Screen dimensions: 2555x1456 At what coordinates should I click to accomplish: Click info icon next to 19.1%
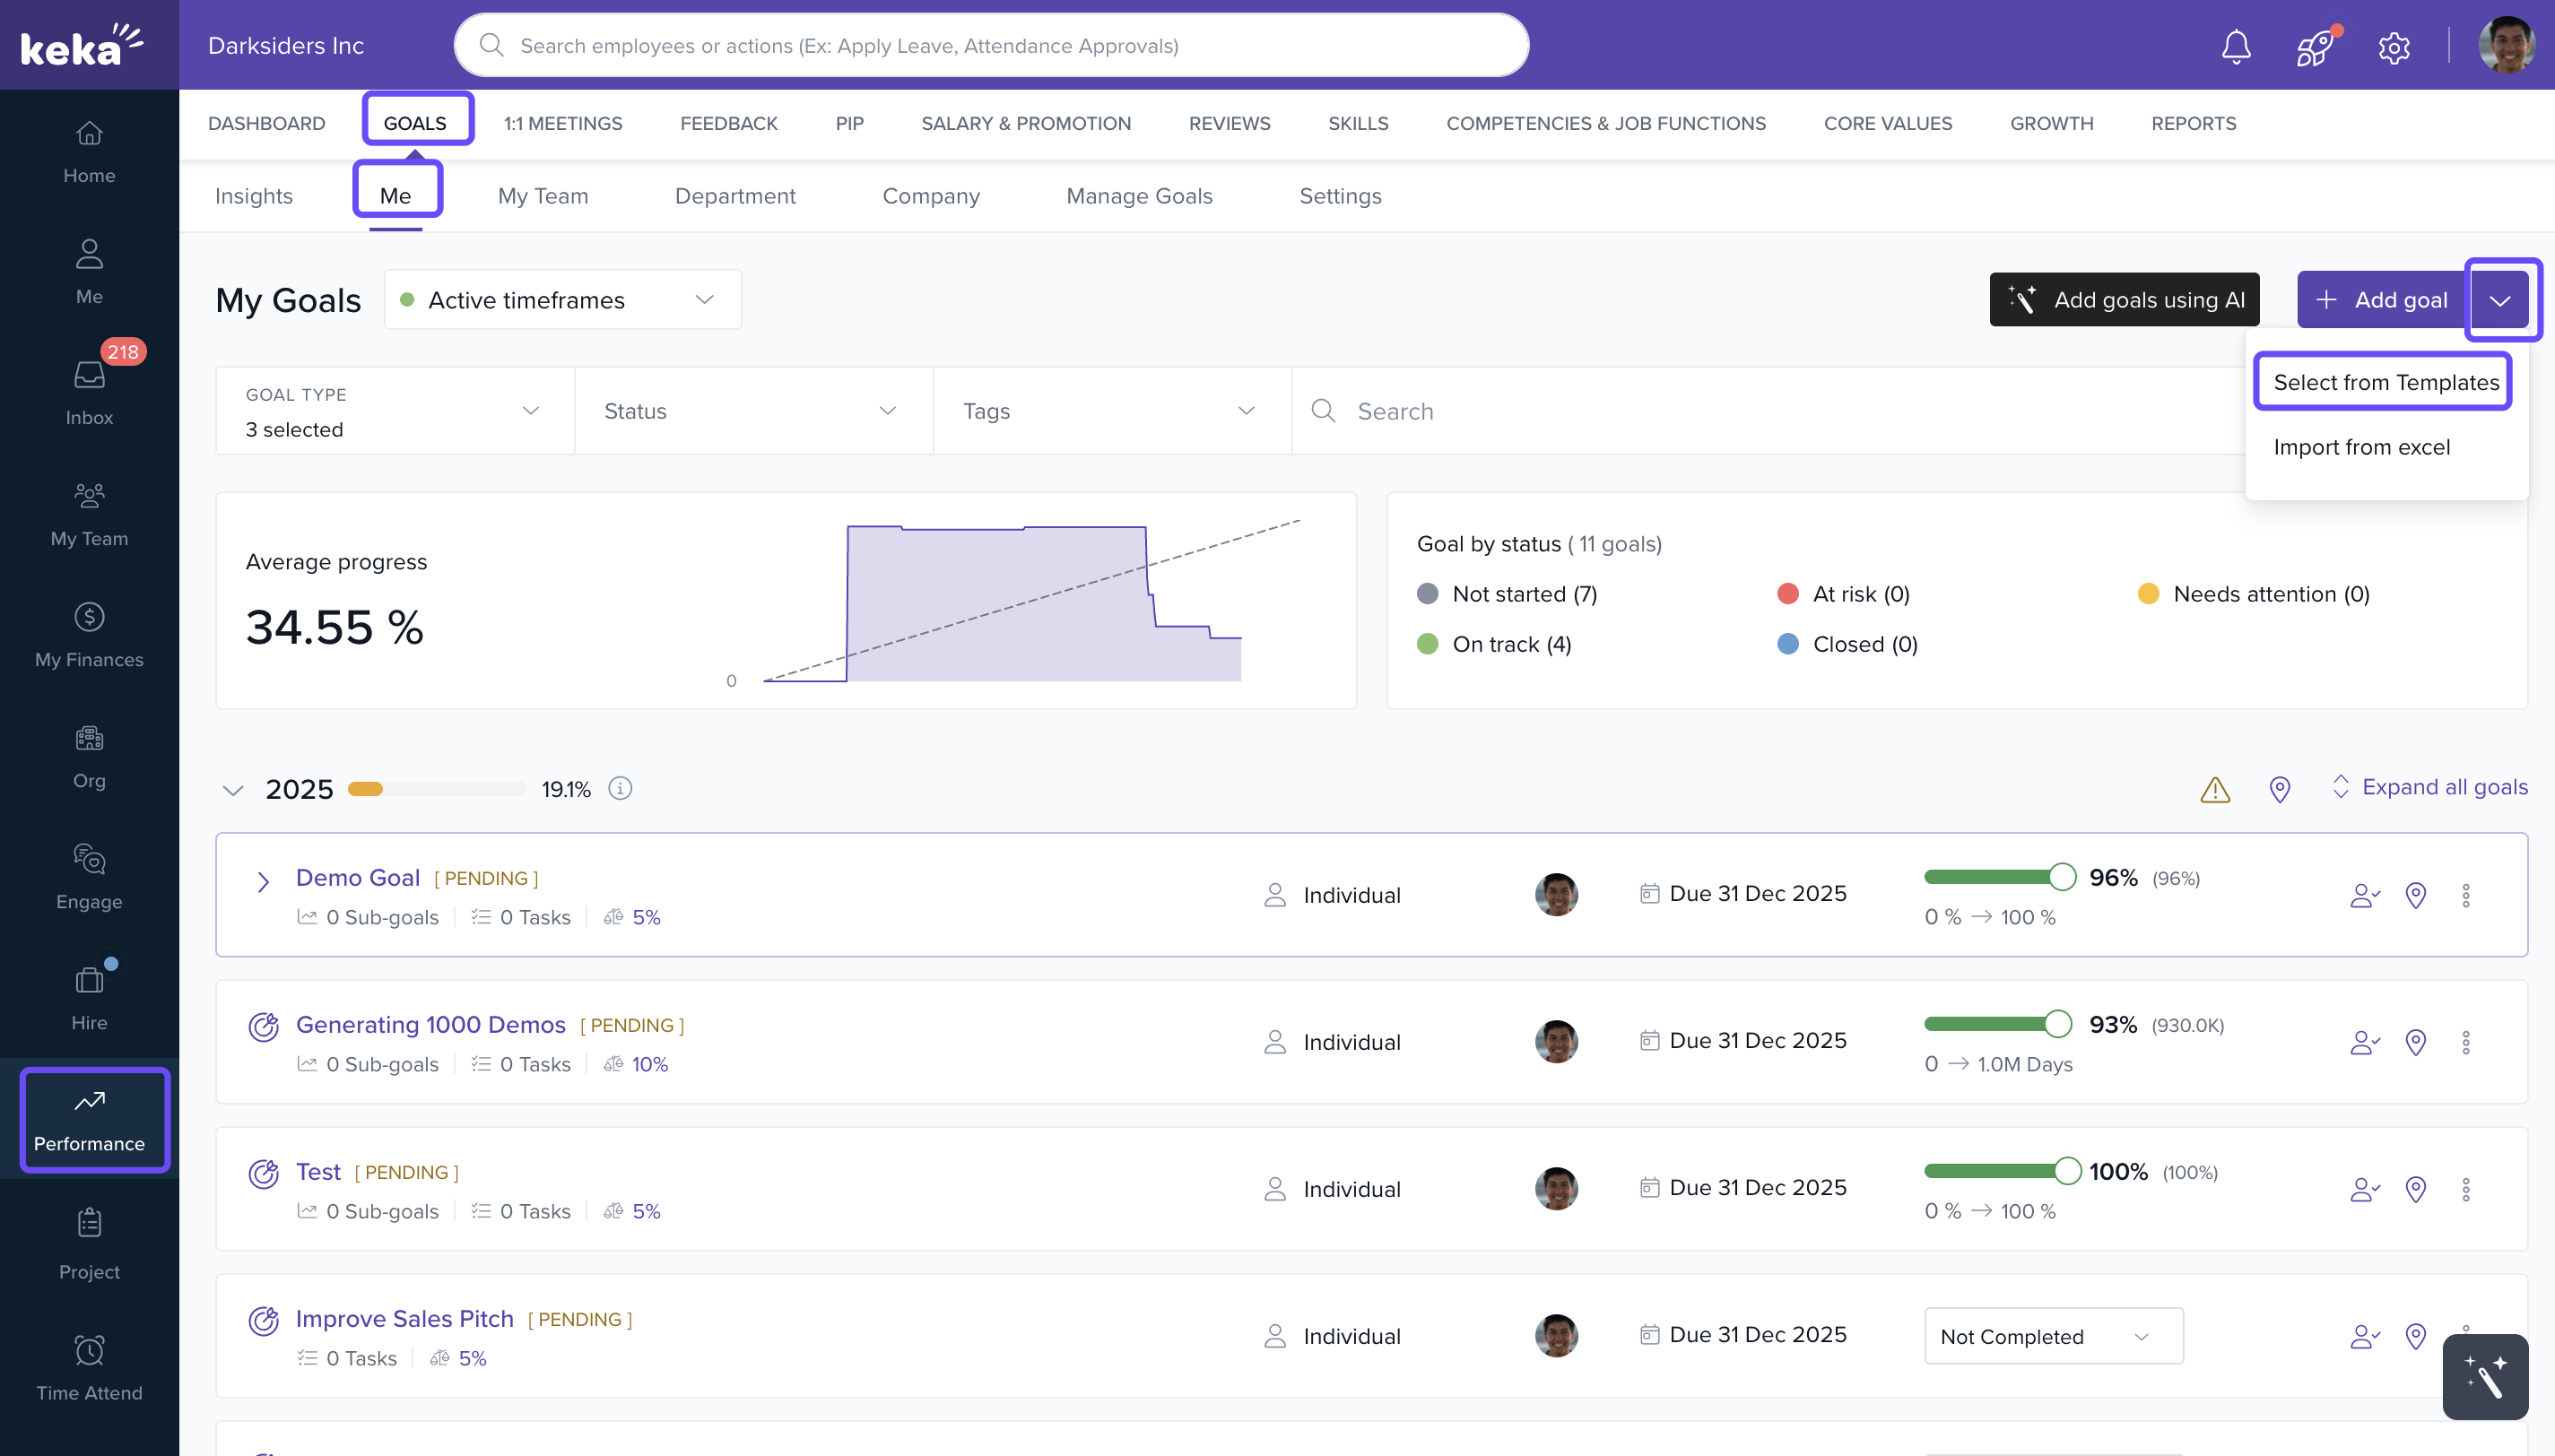[620, 789]
